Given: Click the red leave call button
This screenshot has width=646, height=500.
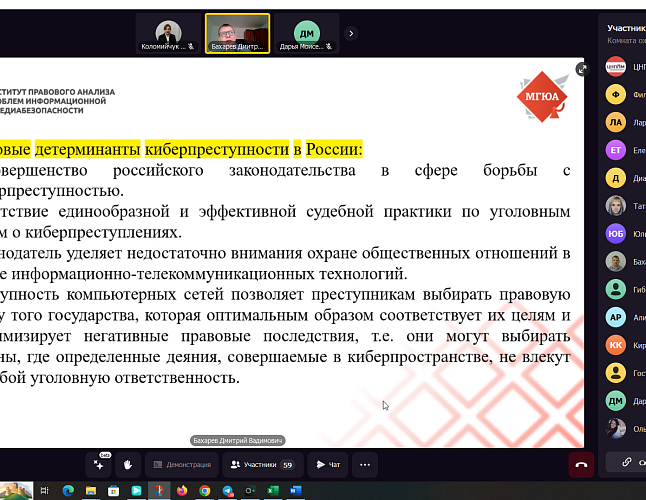Looking at the screenshot, I should (x=580, y=464).
